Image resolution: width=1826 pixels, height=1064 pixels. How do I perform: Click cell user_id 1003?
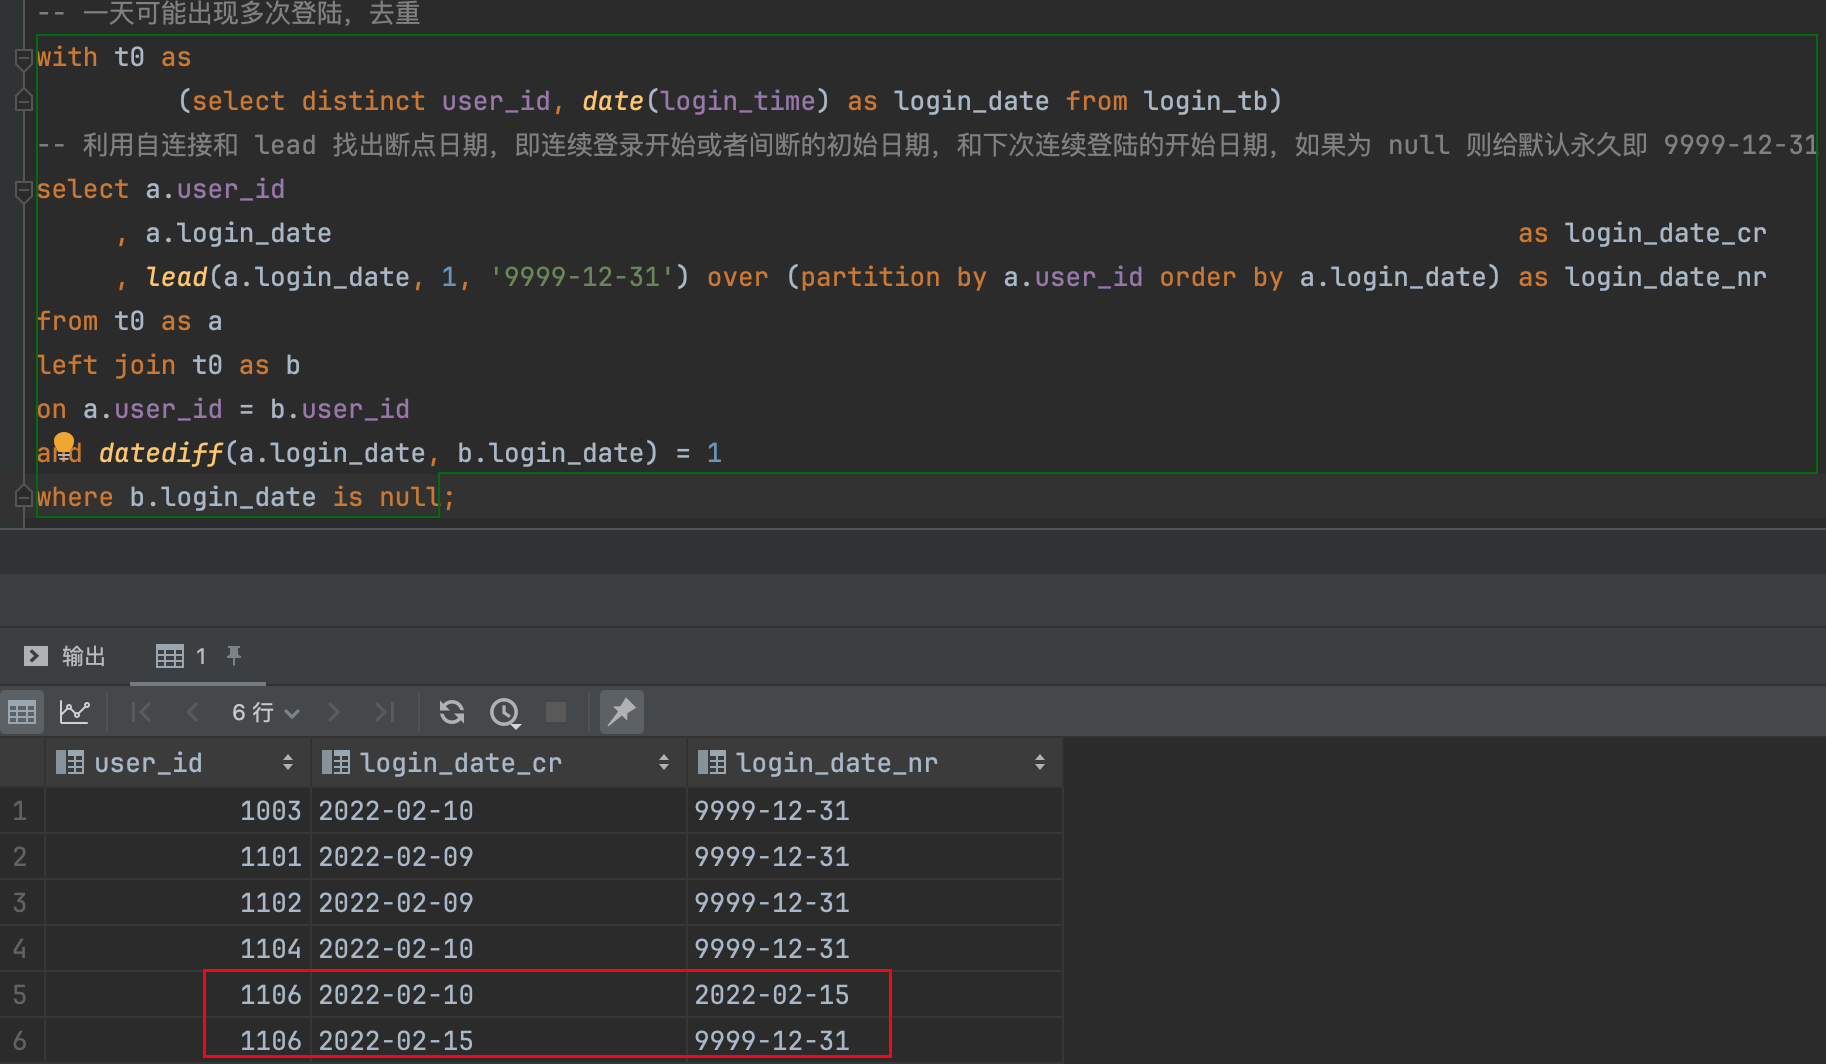click(x=178, y=810)
